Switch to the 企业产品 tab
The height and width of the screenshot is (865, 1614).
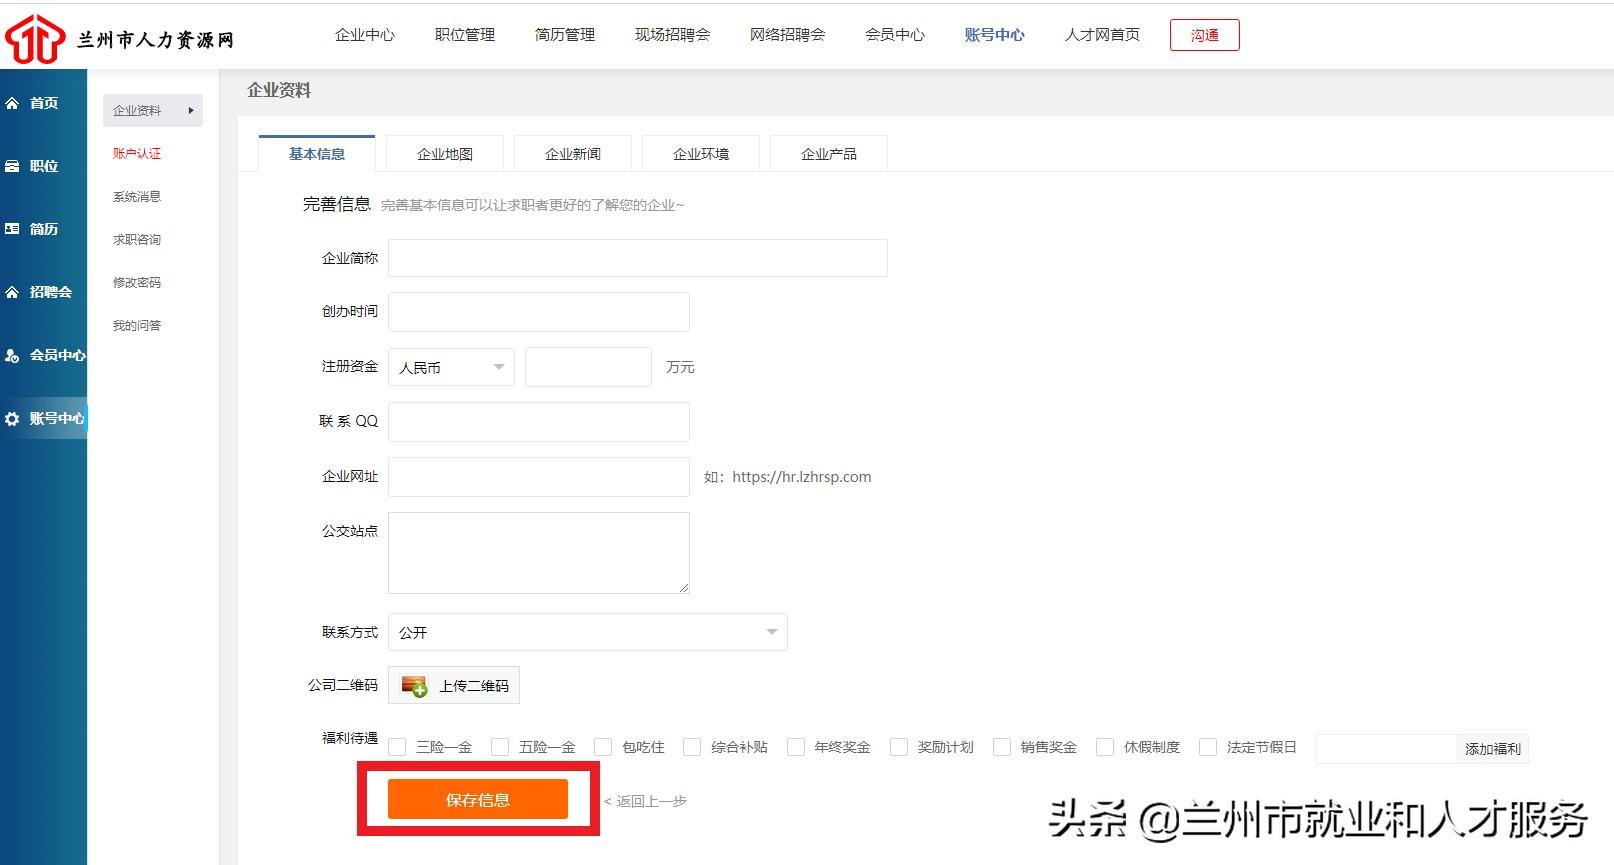[x=829, y=154]
